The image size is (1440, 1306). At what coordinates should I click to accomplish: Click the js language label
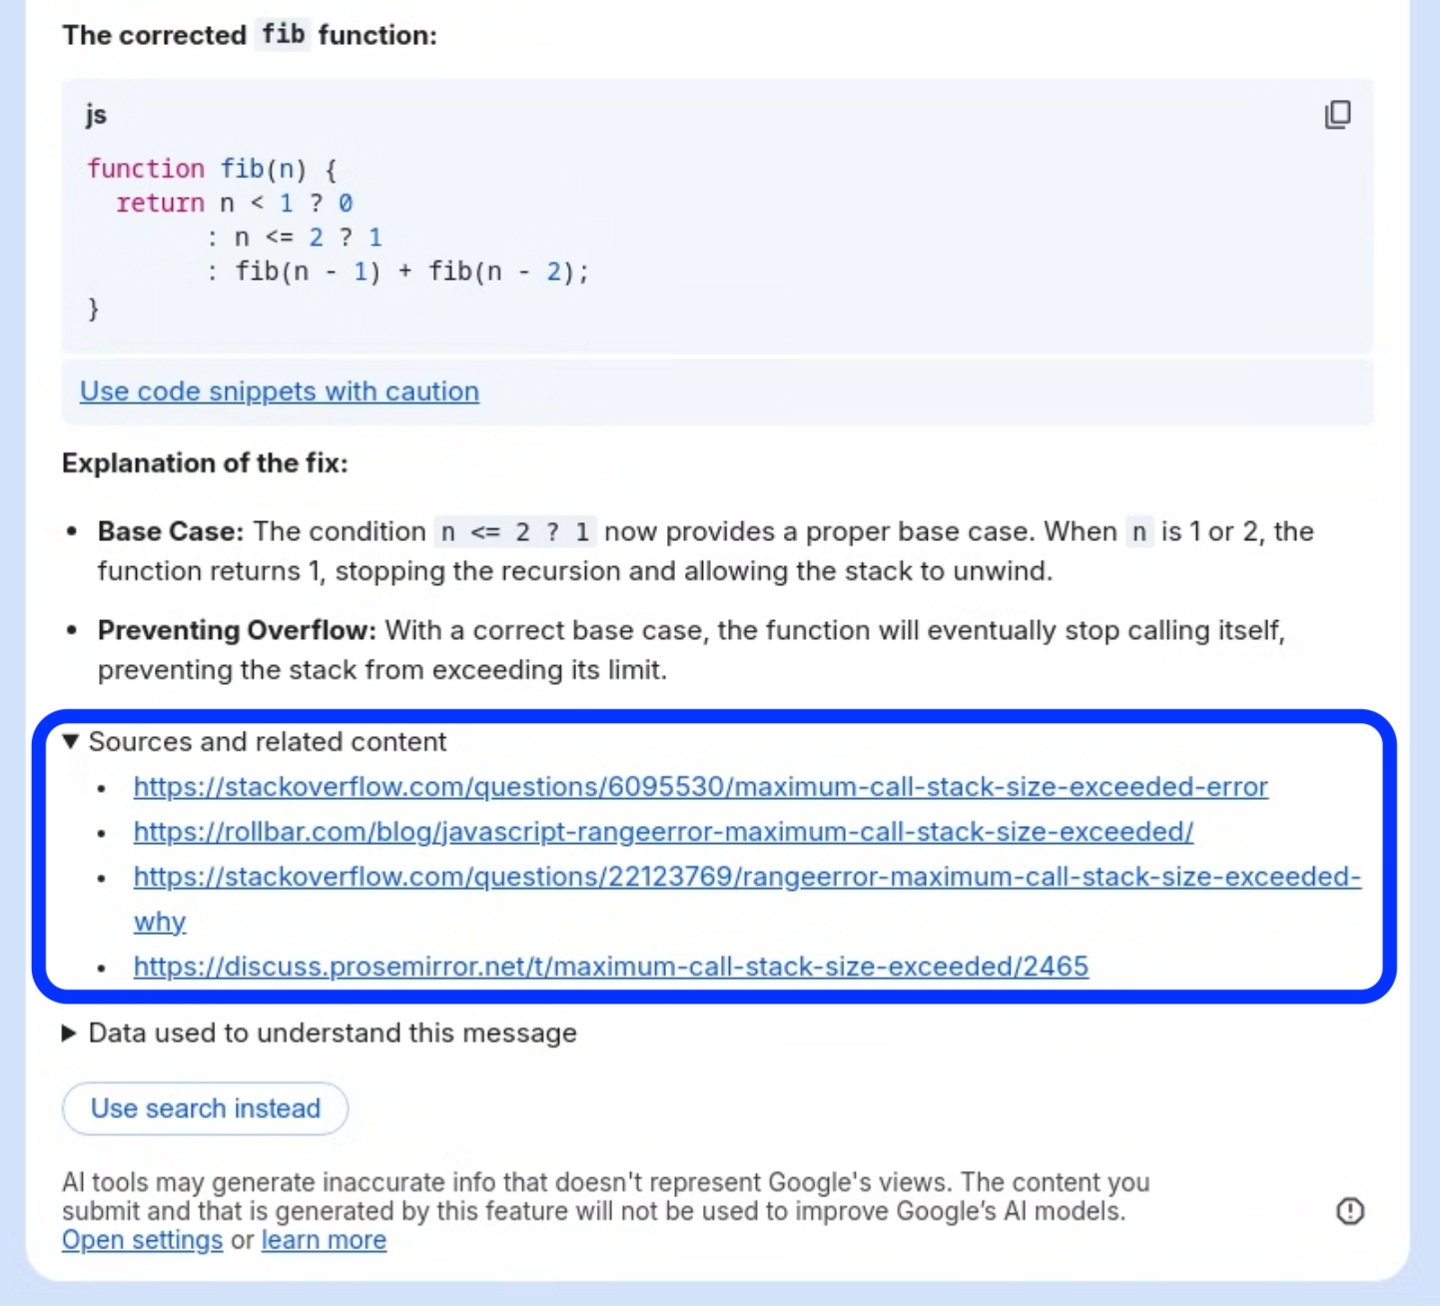click(x=96, y=115)
